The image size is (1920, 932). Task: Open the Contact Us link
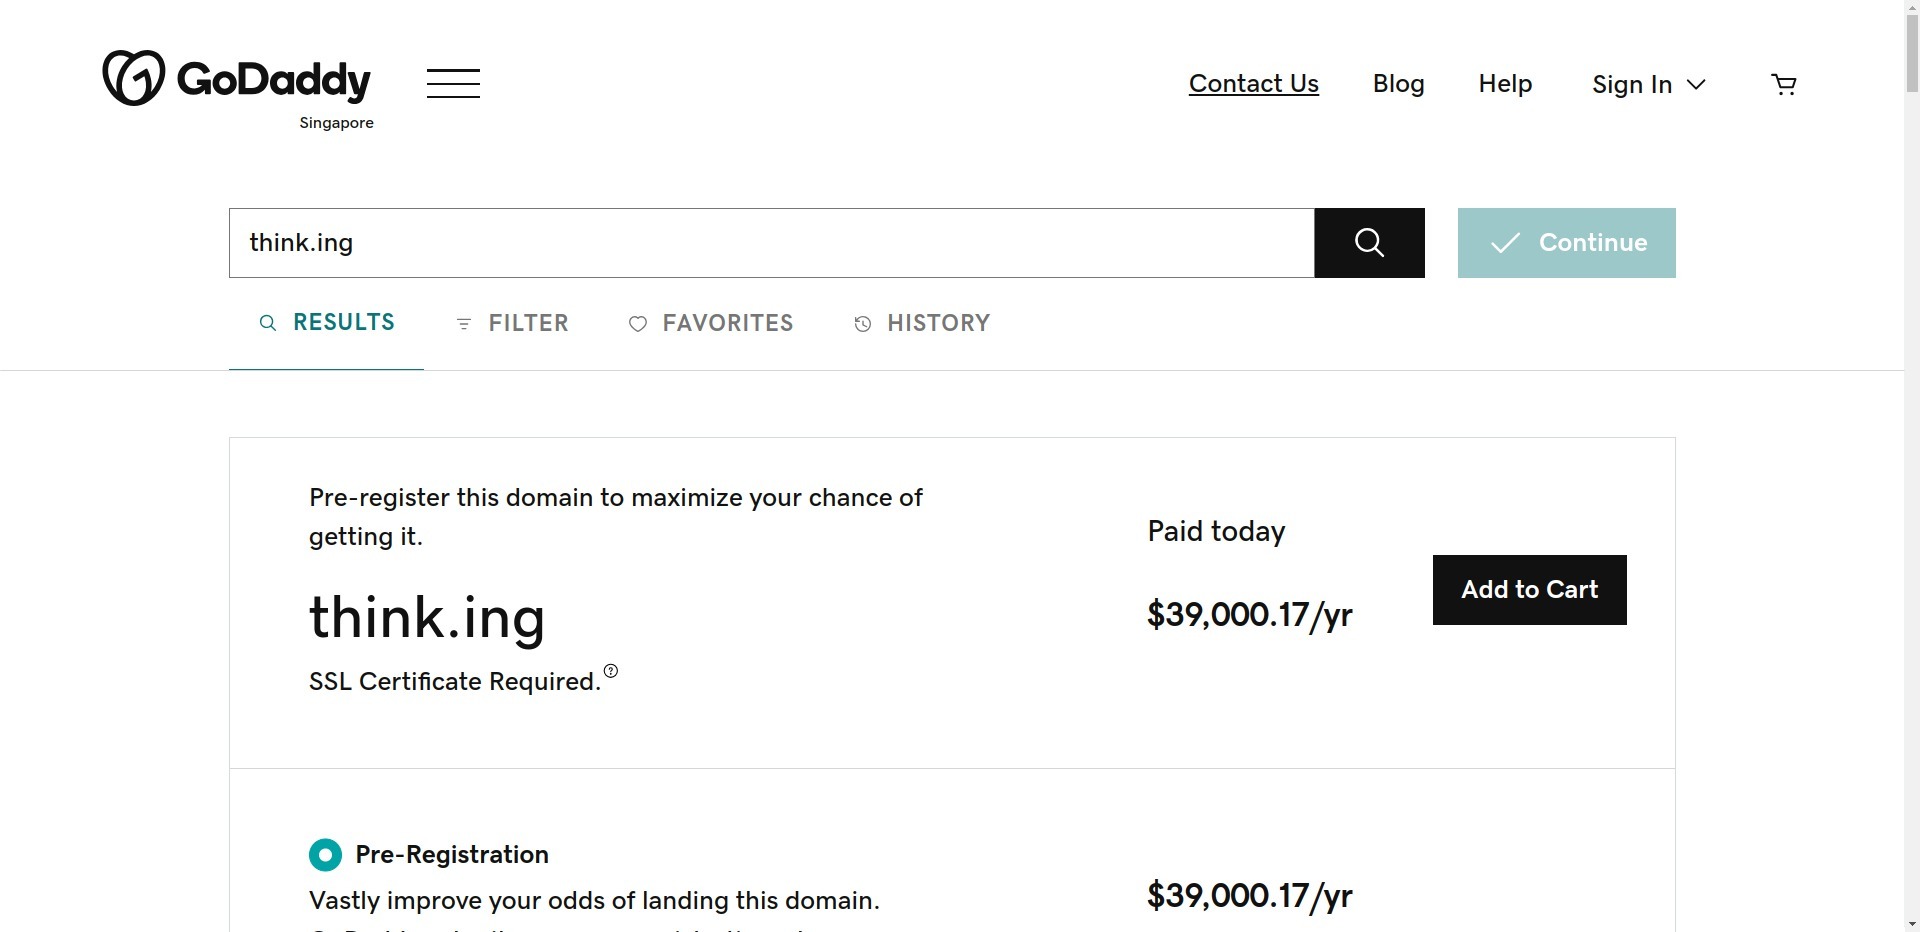coord(1254,84)
